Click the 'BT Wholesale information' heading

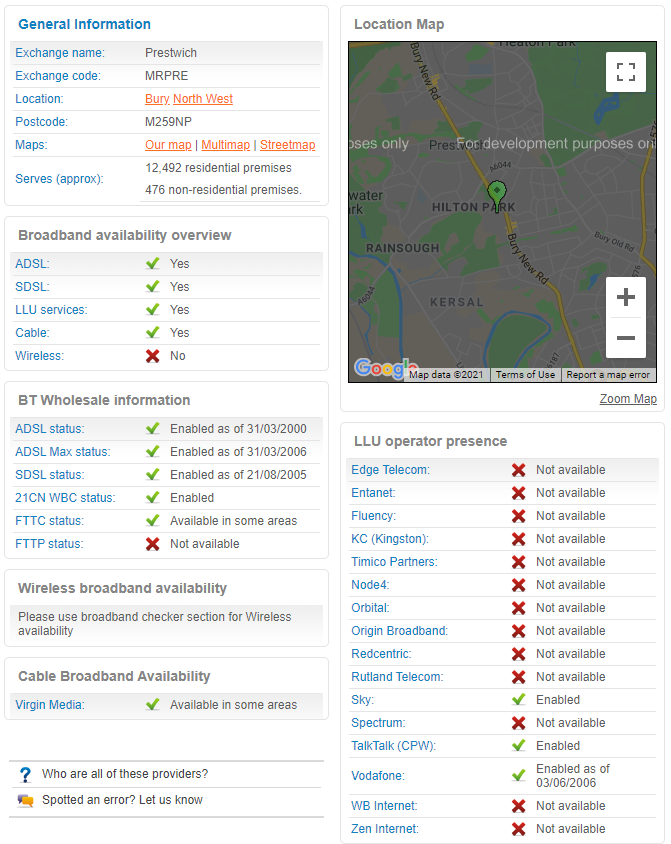tap(104, 400)
